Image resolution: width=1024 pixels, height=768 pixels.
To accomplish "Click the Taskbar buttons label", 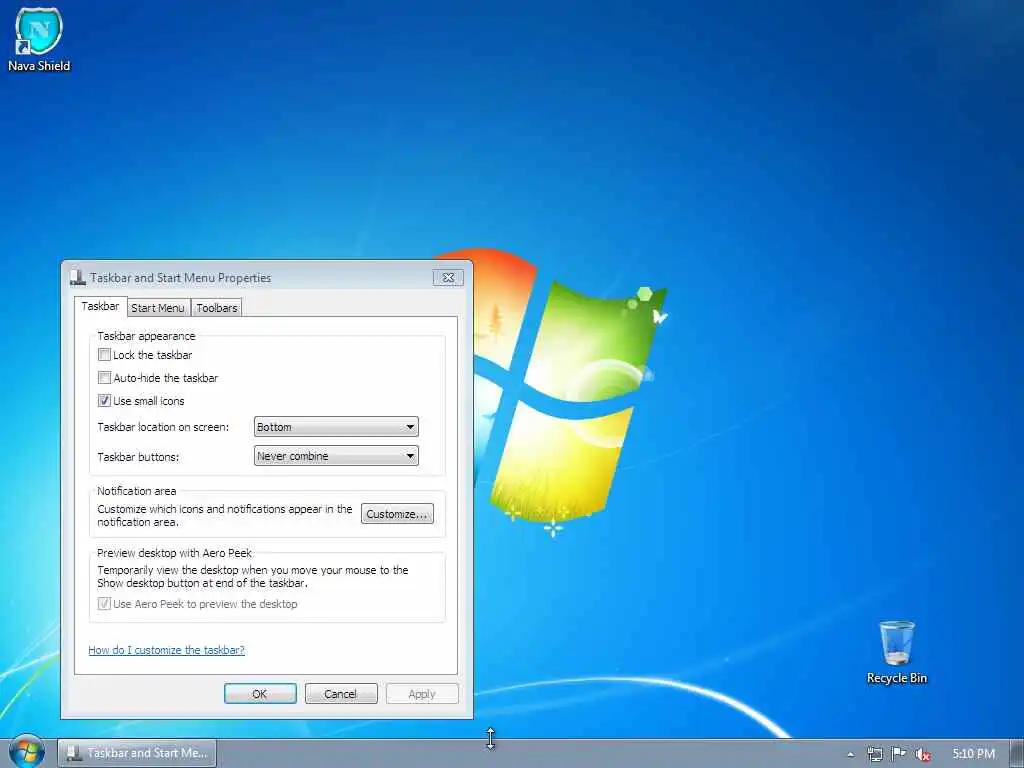I will 138,456.
